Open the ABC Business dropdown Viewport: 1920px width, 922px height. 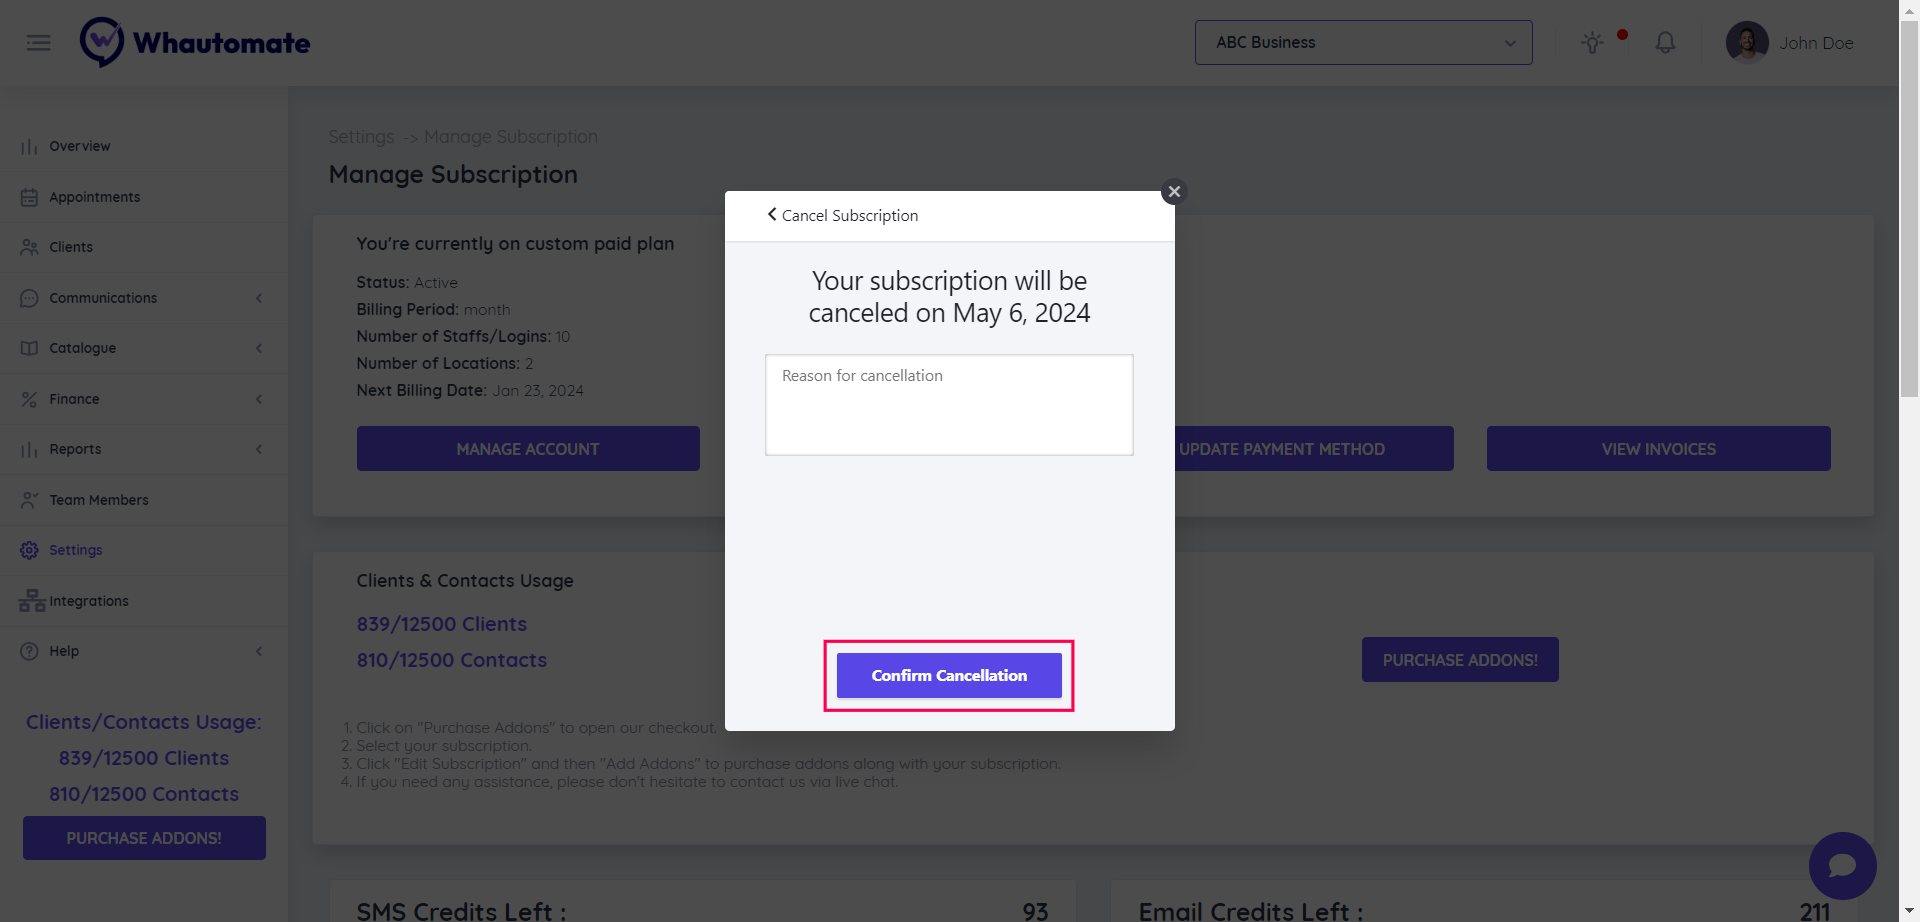[1363, 43]
